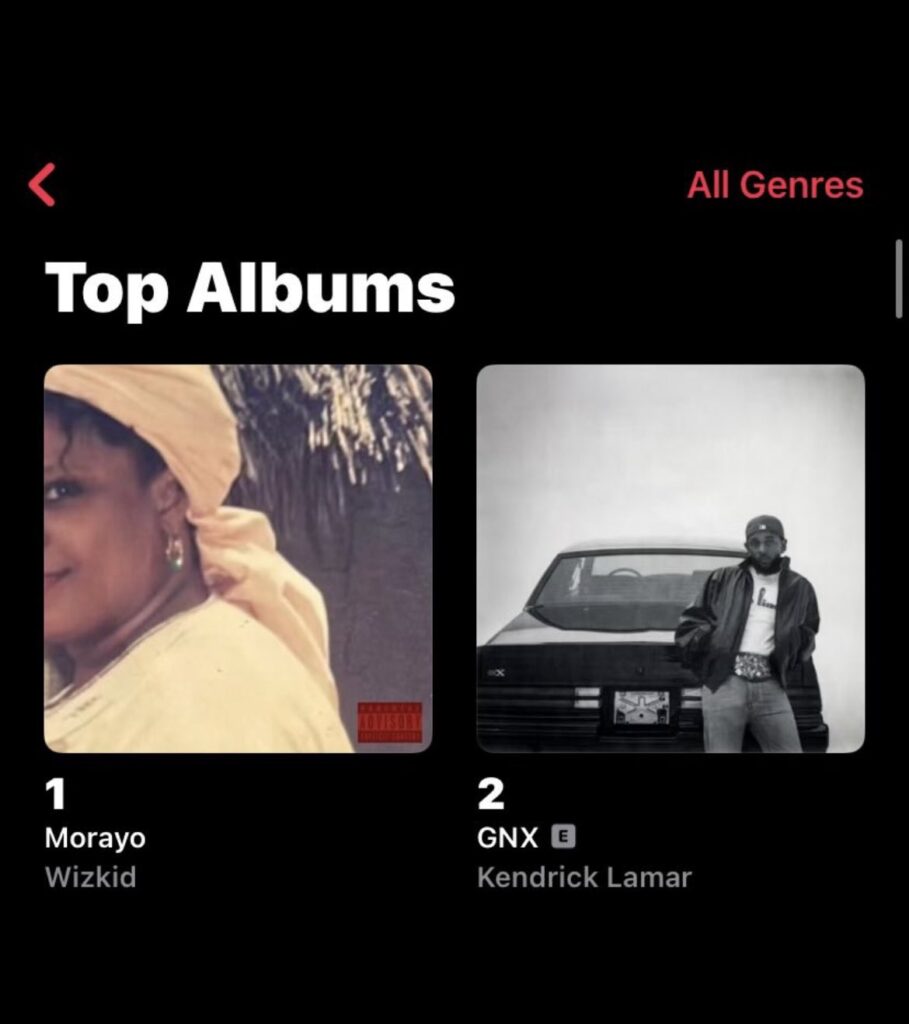
Task: Go back using the red chevron
Action: [42, 185]
